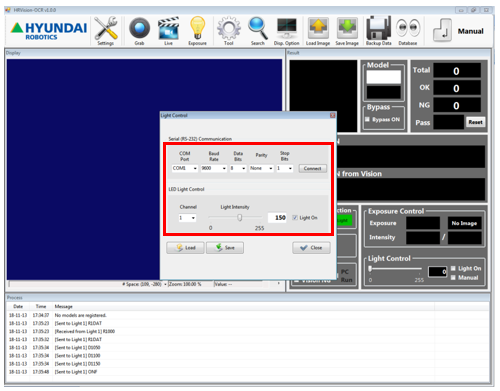Open Disp. Option monitor icon
Viewport: 500px width, 391px height.
287,29
